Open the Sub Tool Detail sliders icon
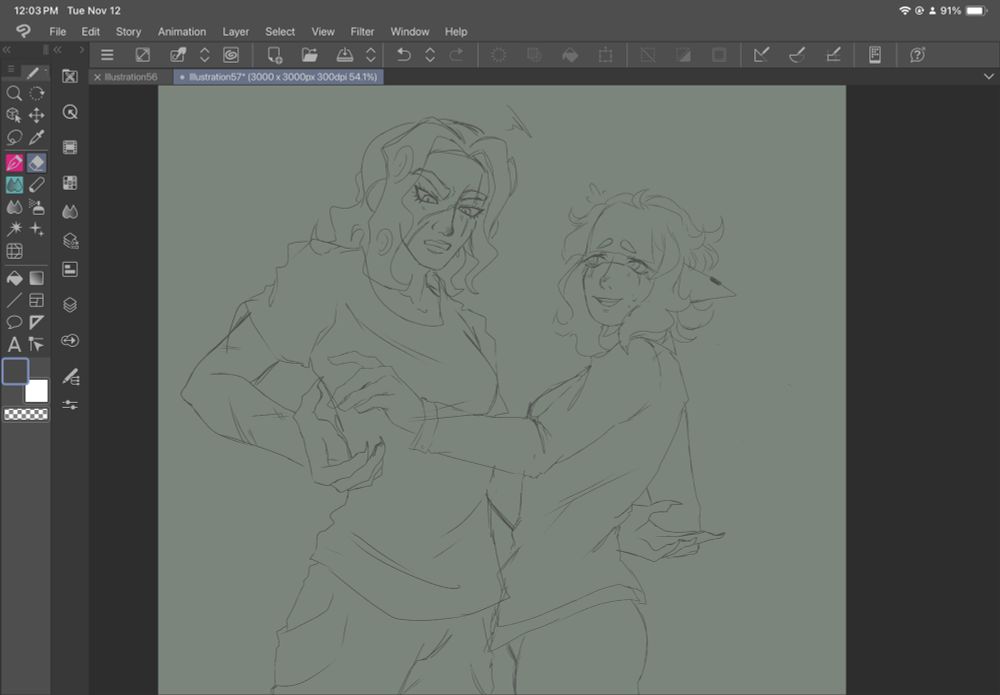This screenshot has height=695, width=1000. click(70, 405)
